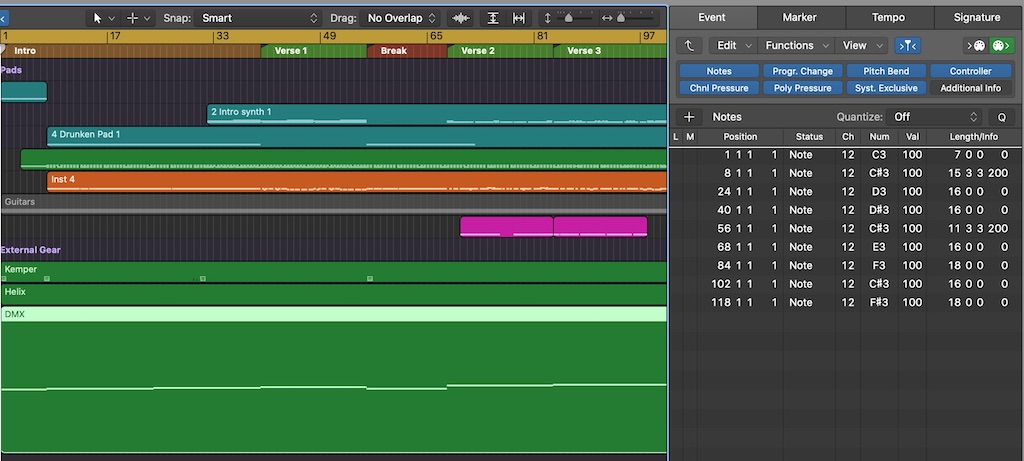Toggle the Syst. Exclusive event filter

tap(886, 88)
